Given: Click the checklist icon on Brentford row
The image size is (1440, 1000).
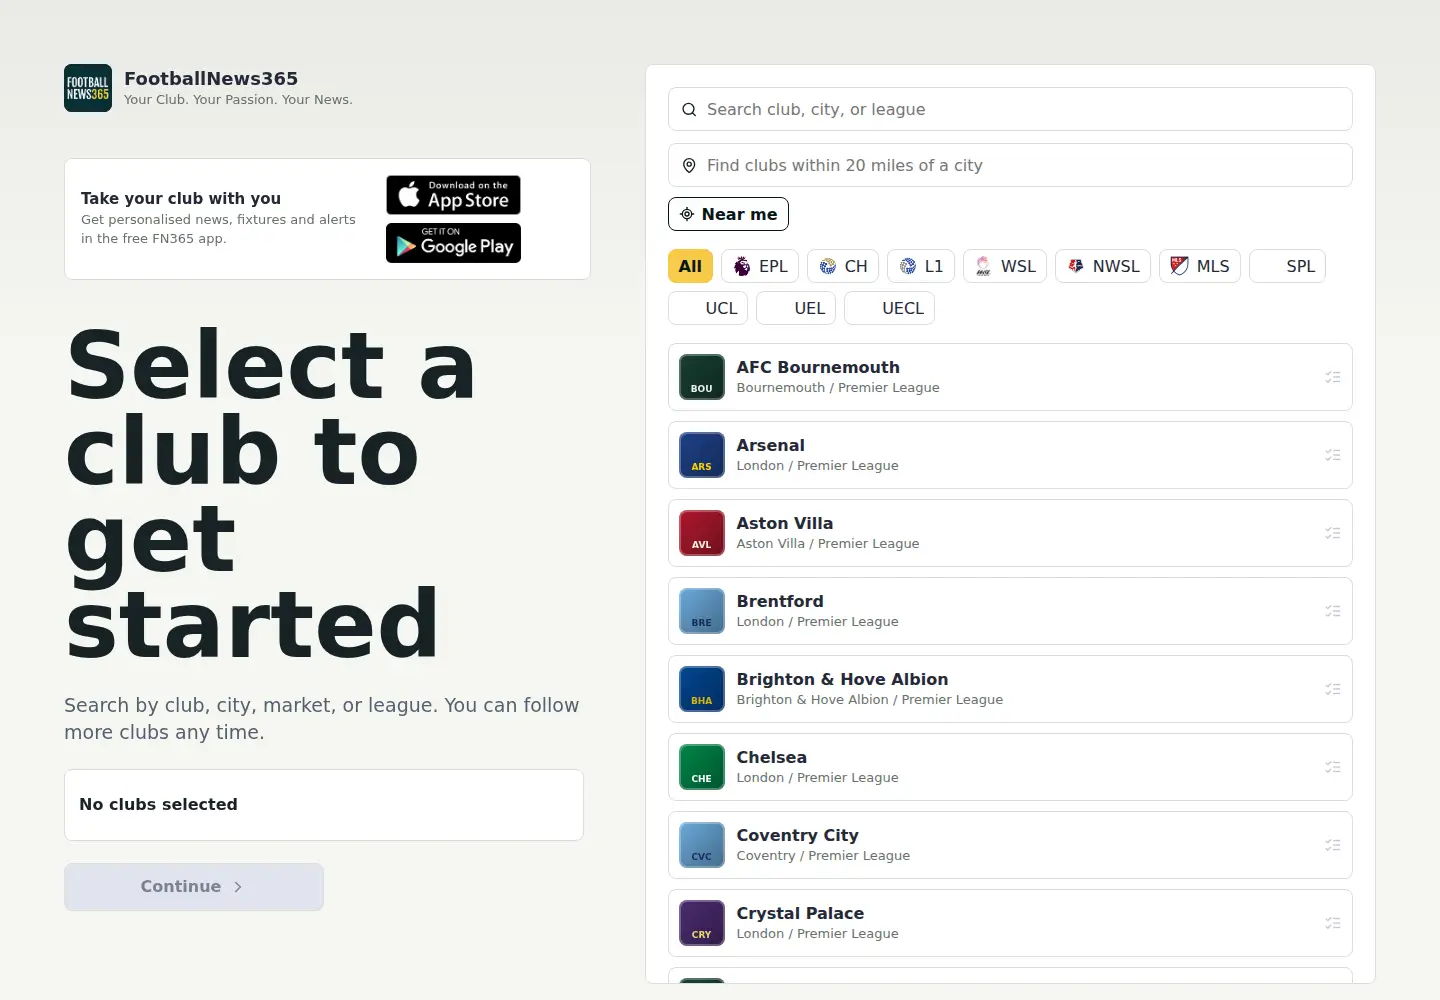Looking at the screenshot, I should [x=1332, y=611].
